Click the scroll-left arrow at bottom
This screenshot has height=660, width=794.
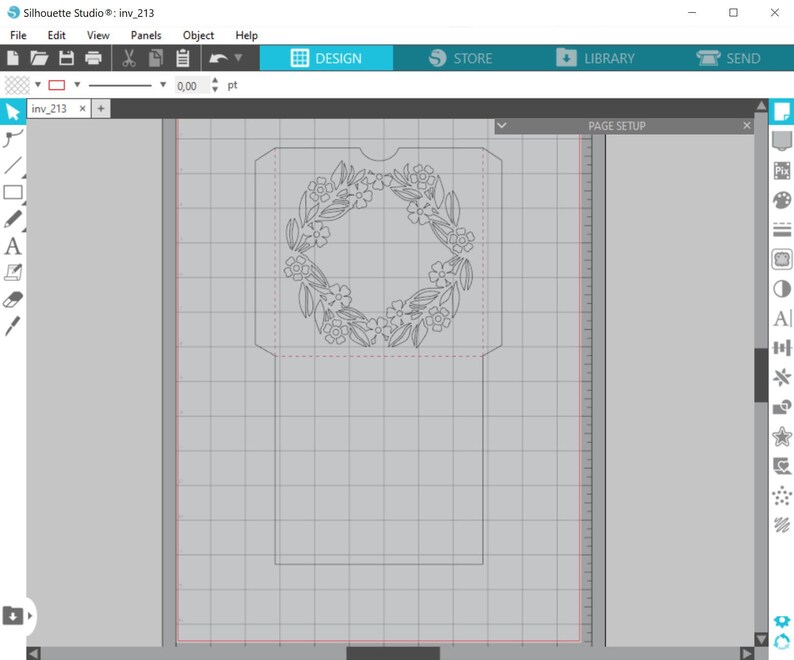tap(33, 653)
